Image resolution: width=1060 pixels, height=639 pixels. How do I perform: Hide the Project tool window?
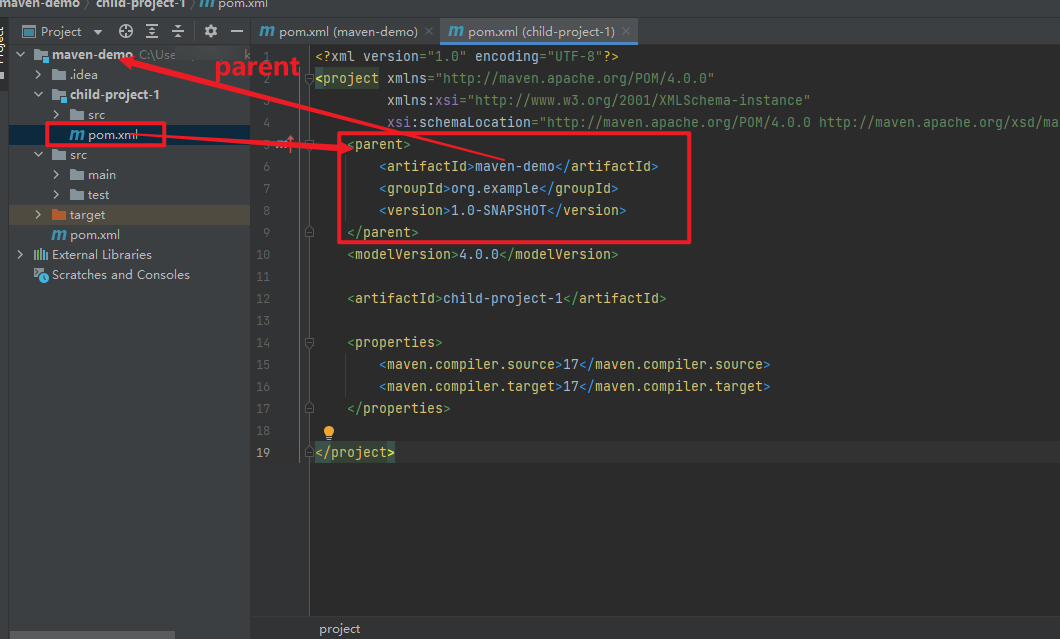coord(237,31)
